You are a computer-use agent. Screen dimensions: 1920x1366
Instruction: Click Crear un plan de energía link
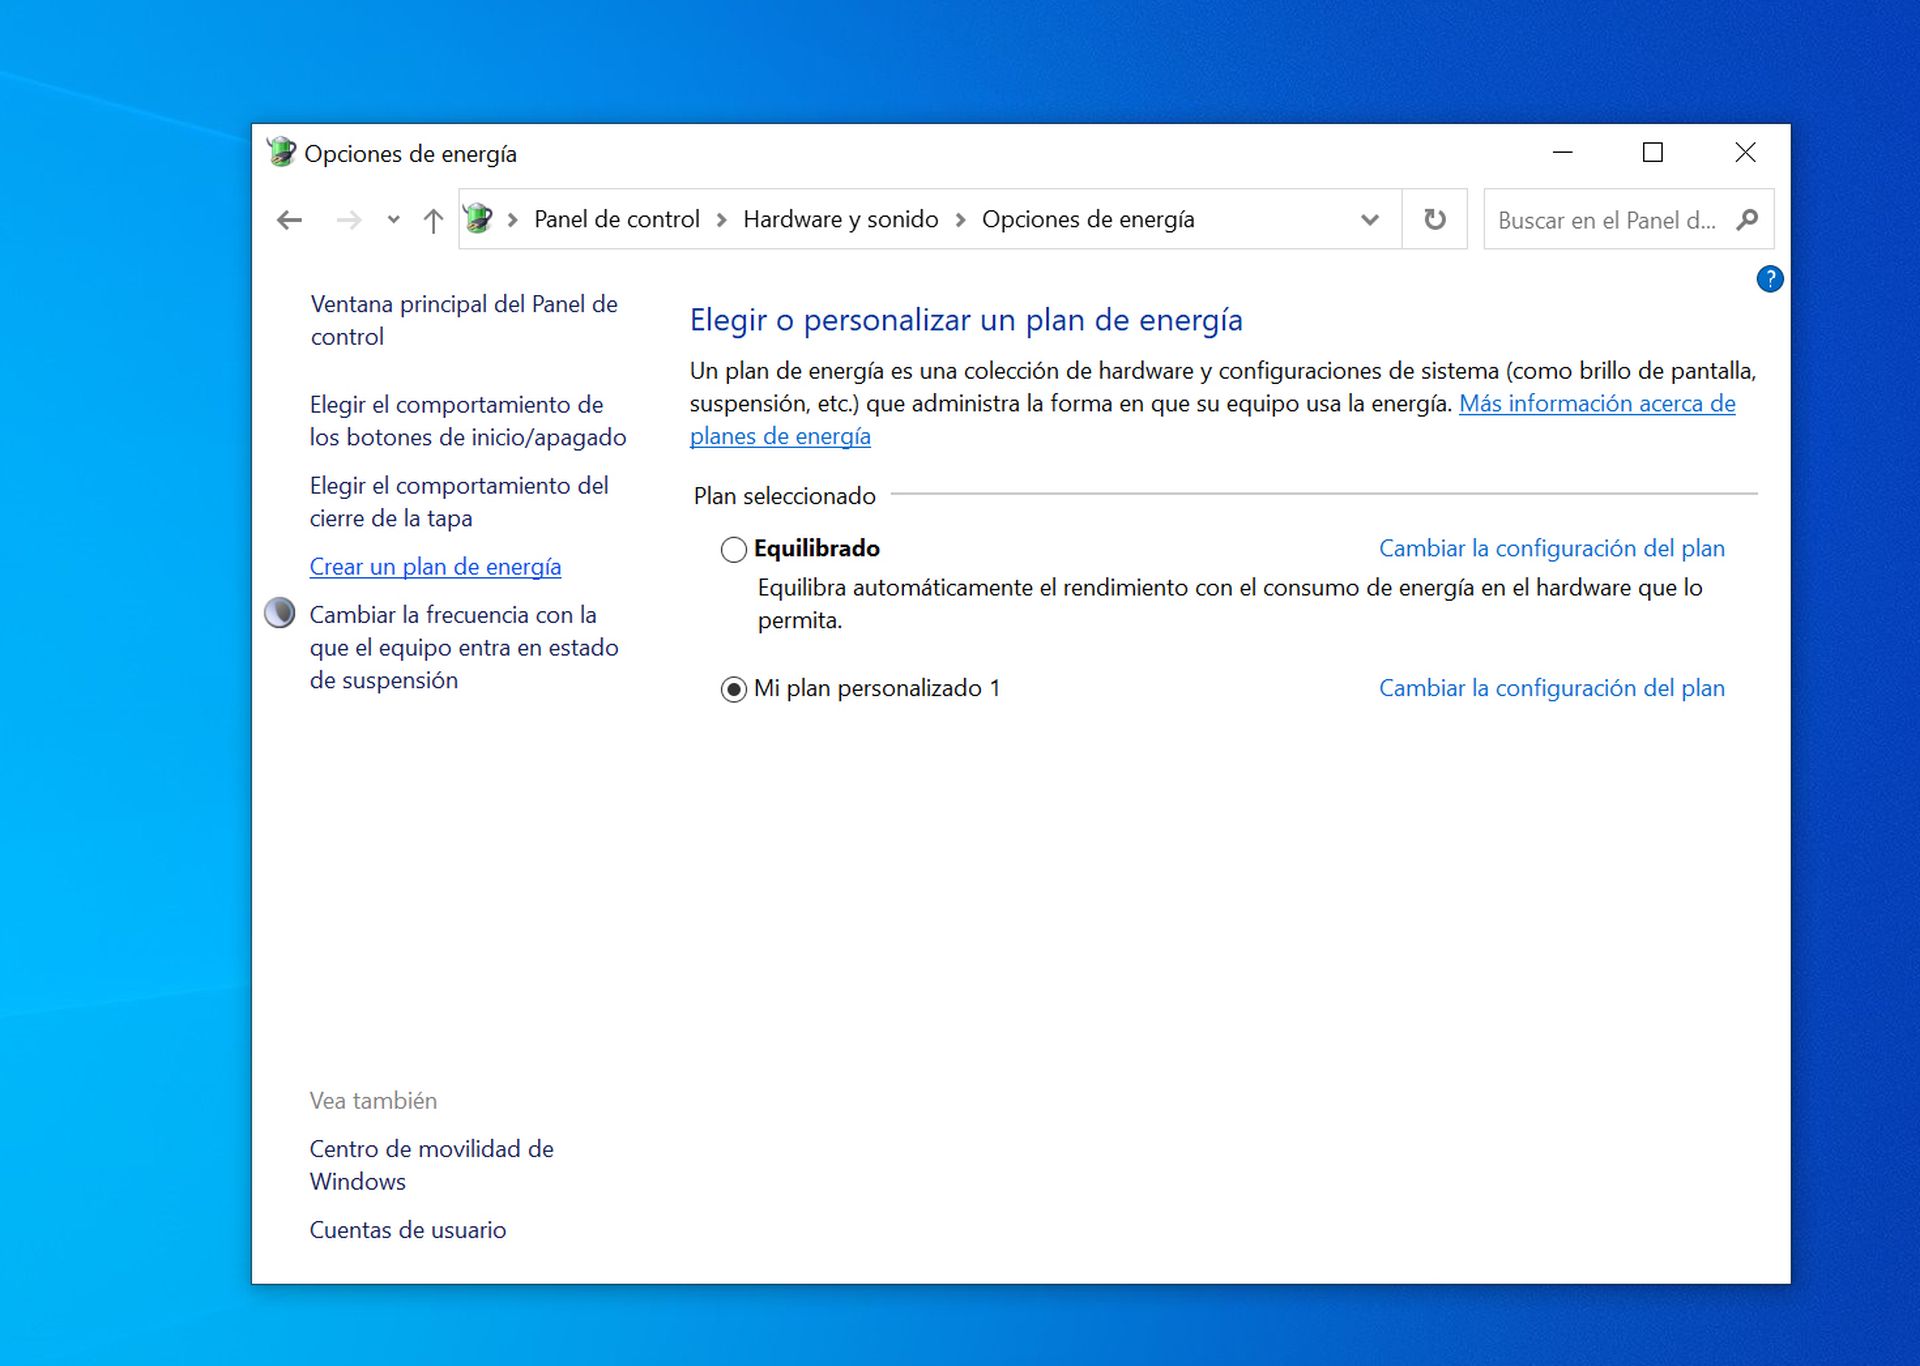[435, 567]
